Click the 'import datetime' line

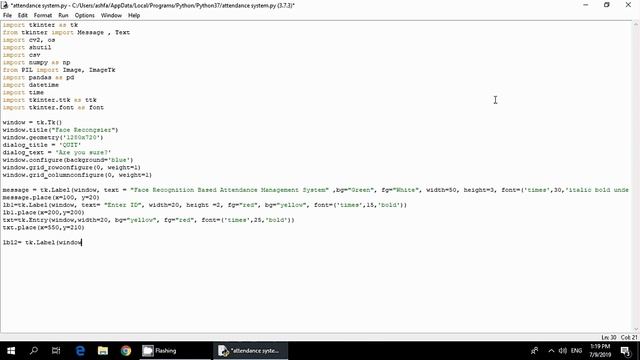pos(31,85)
